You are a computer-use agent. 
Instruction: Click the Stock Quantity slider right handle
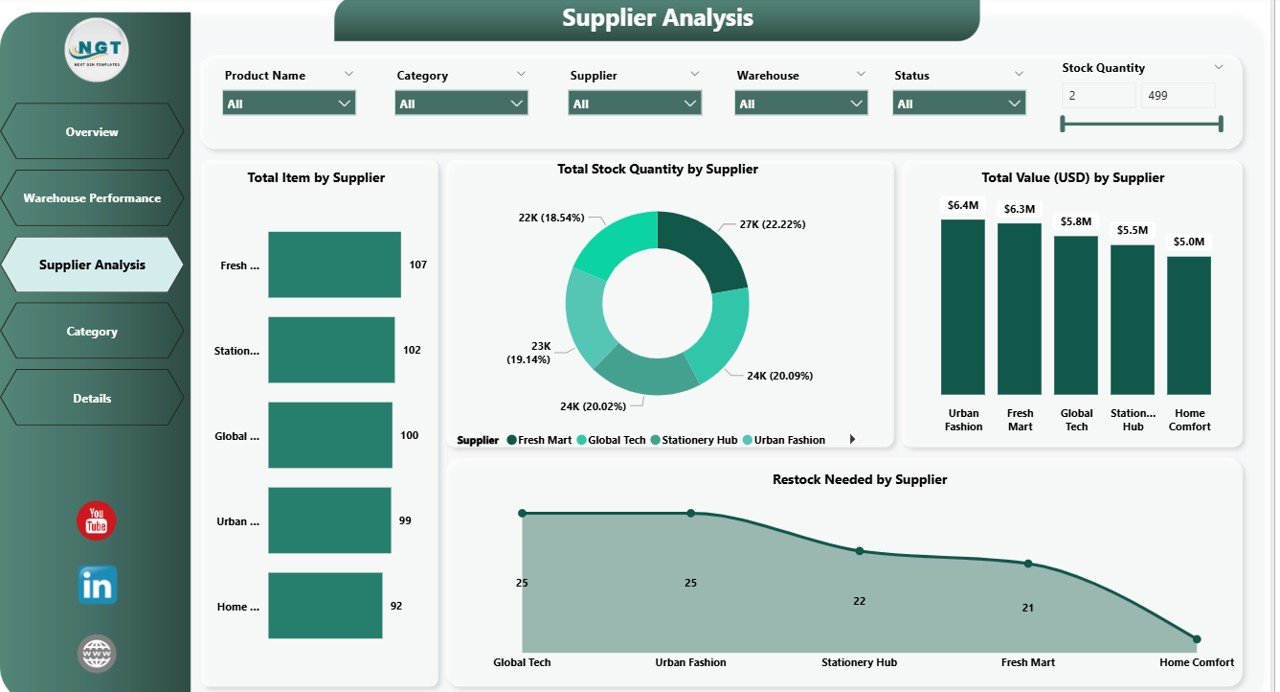[x=1221, y=124]
